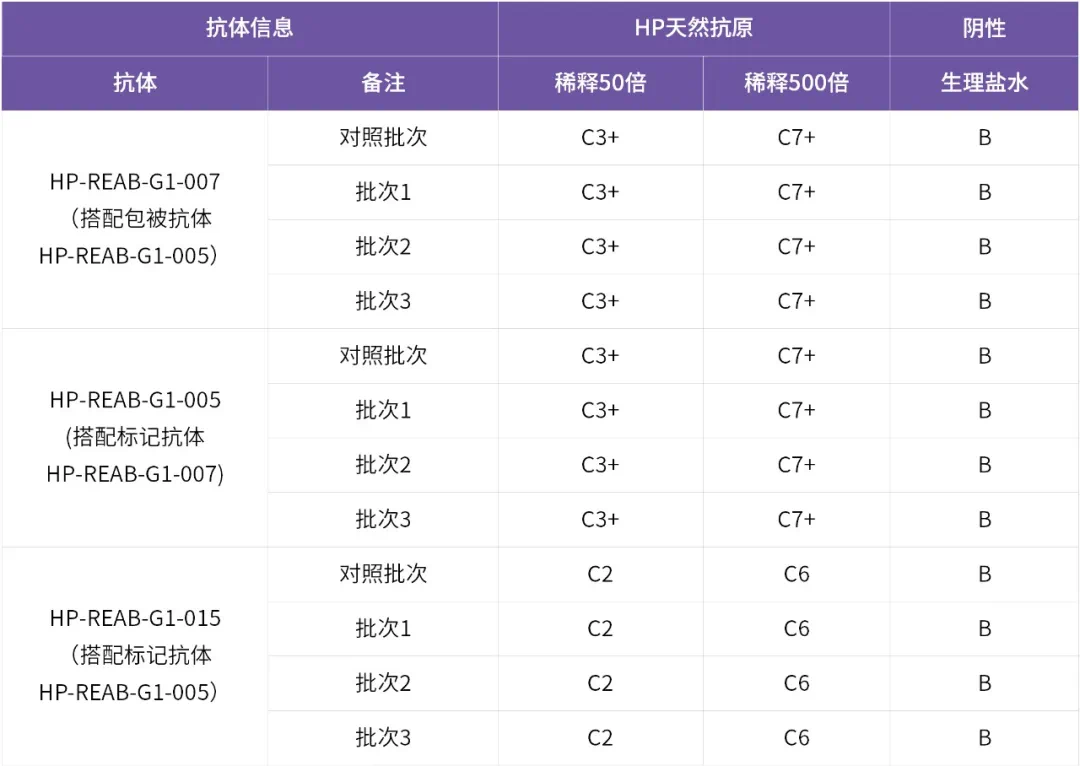Select antibody cell paired with 包被抗体 HP-REAB-G1-005
Image resolution: width=1080 pixels, height=766 pixels.
[x=135, y=219]
